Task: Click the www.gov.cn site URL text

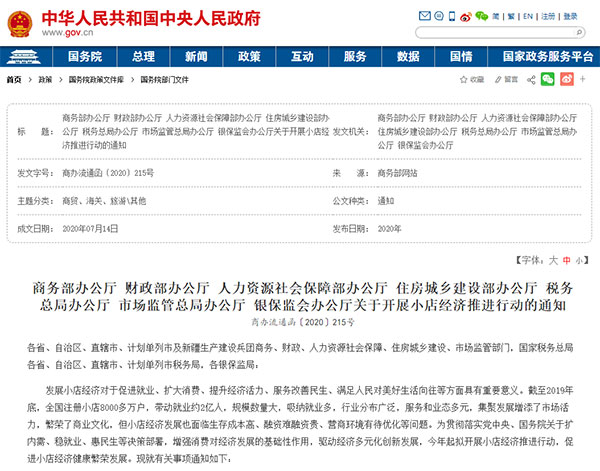Action: (67, 33)
